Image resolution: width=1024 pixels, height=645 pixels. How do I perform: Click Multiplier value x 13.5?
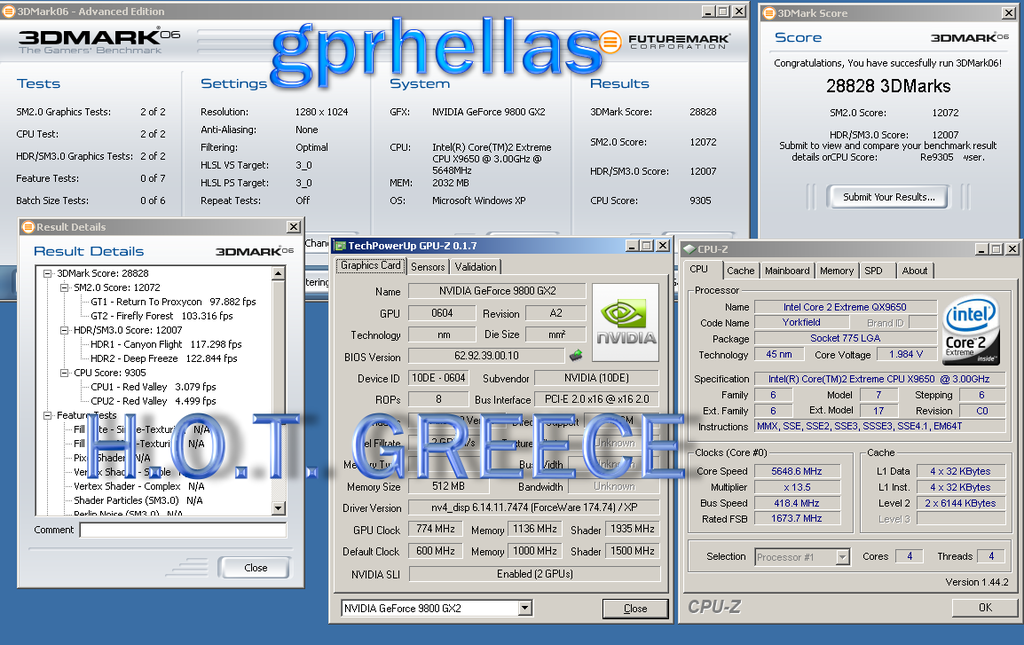click(796, 488)
